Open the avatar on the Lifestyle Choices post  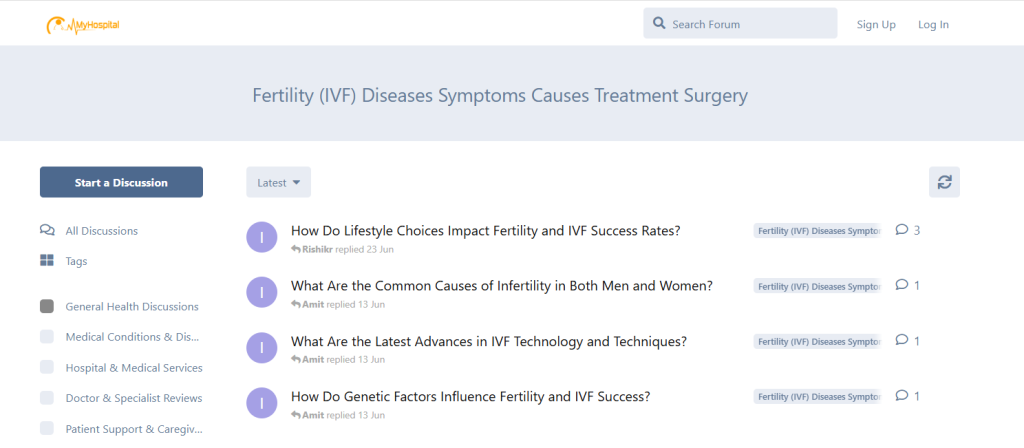pyautogui.click(x=261, y=237)
